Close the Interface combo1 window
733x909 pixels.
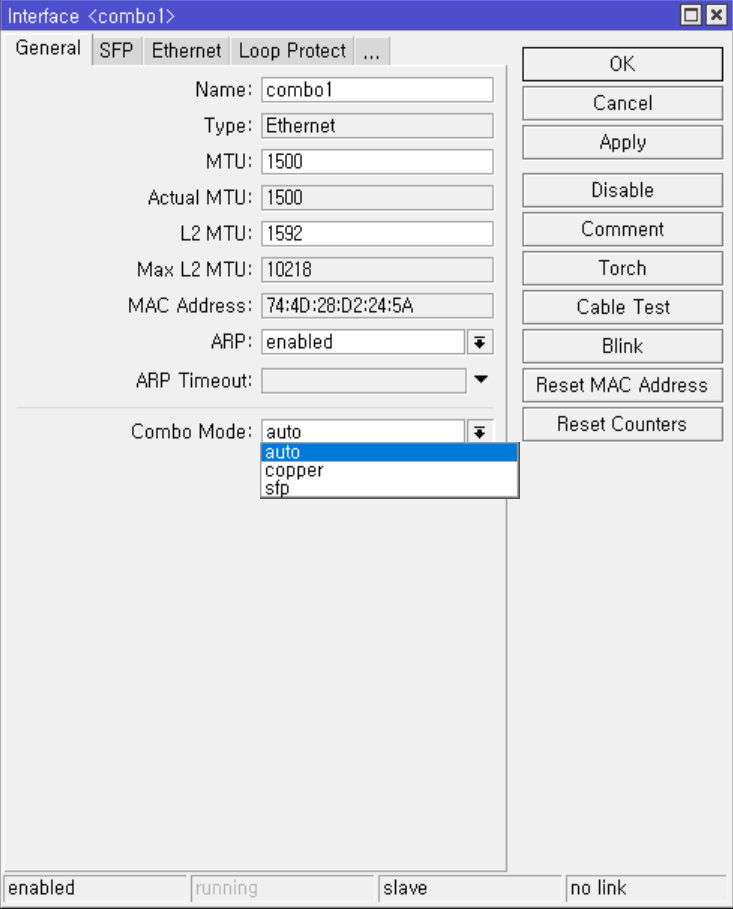pos(716,15)
